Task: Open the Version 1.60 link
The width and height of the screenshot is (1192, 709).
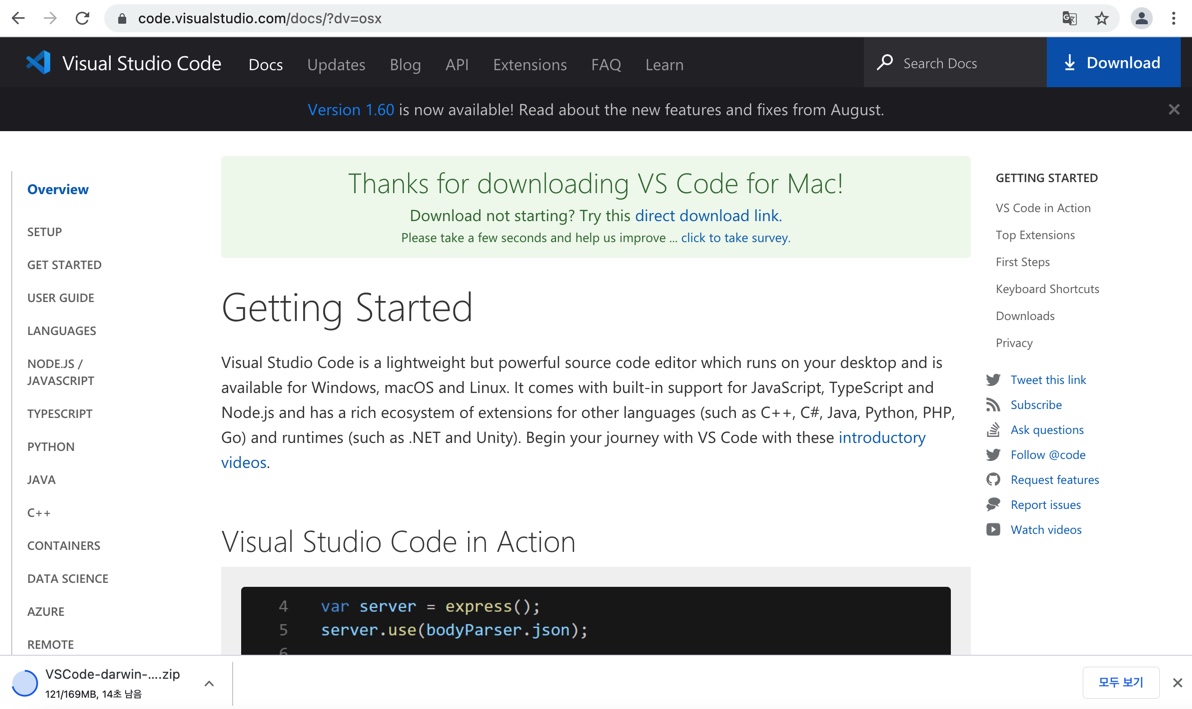Action: point(350,109)
